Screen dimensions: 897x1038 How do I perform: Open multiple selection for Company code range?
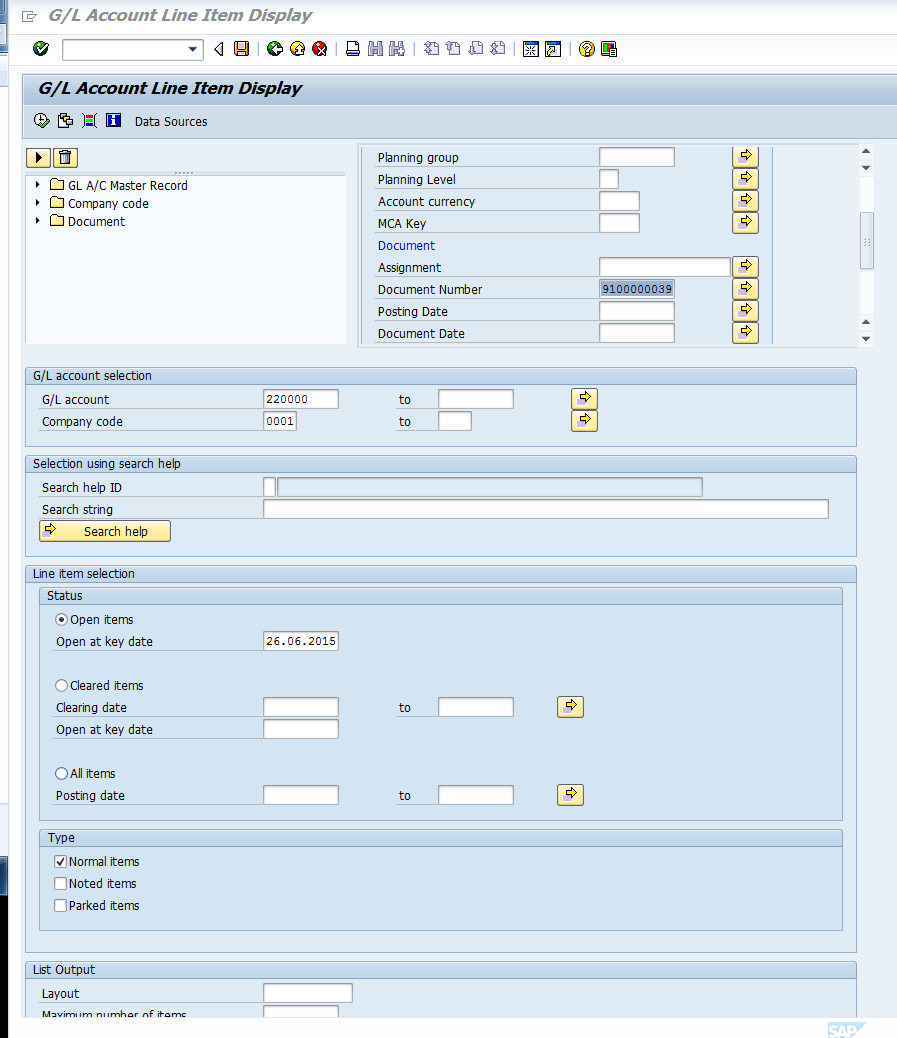585,421
